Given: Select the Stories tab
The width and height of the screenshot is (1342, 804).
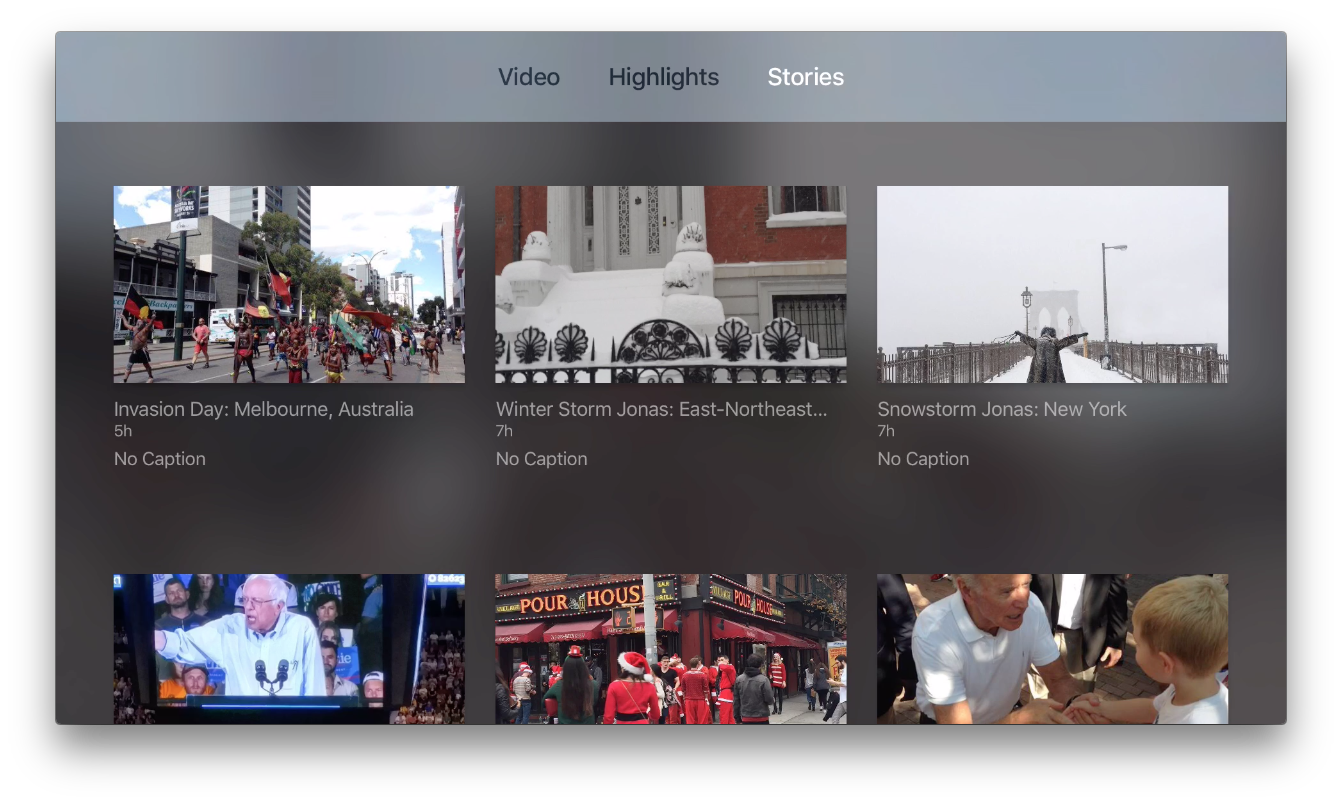Looking at the screenshot, I should pos(805,77).
